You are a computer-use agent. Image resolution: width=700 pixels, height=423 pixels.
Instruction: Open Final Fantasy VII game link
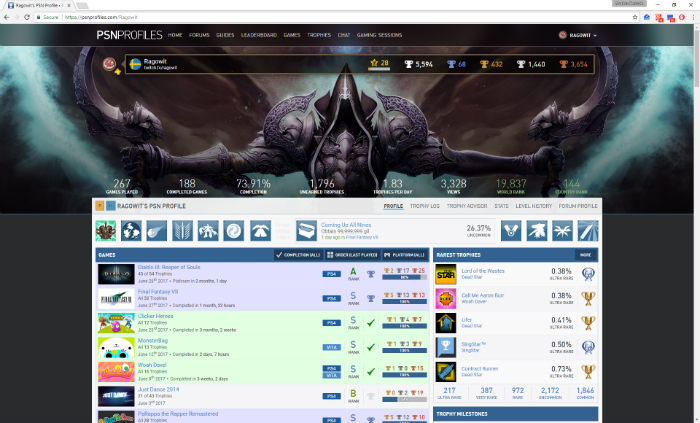pyautogui.click(x=158, y=291)
